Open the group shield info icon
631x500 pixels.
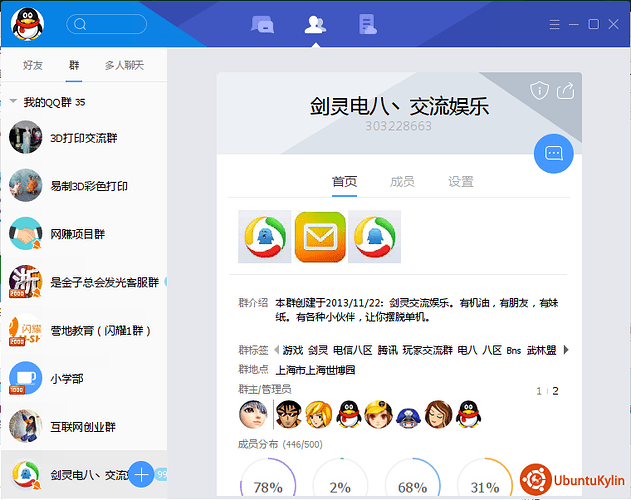(539, 90)
